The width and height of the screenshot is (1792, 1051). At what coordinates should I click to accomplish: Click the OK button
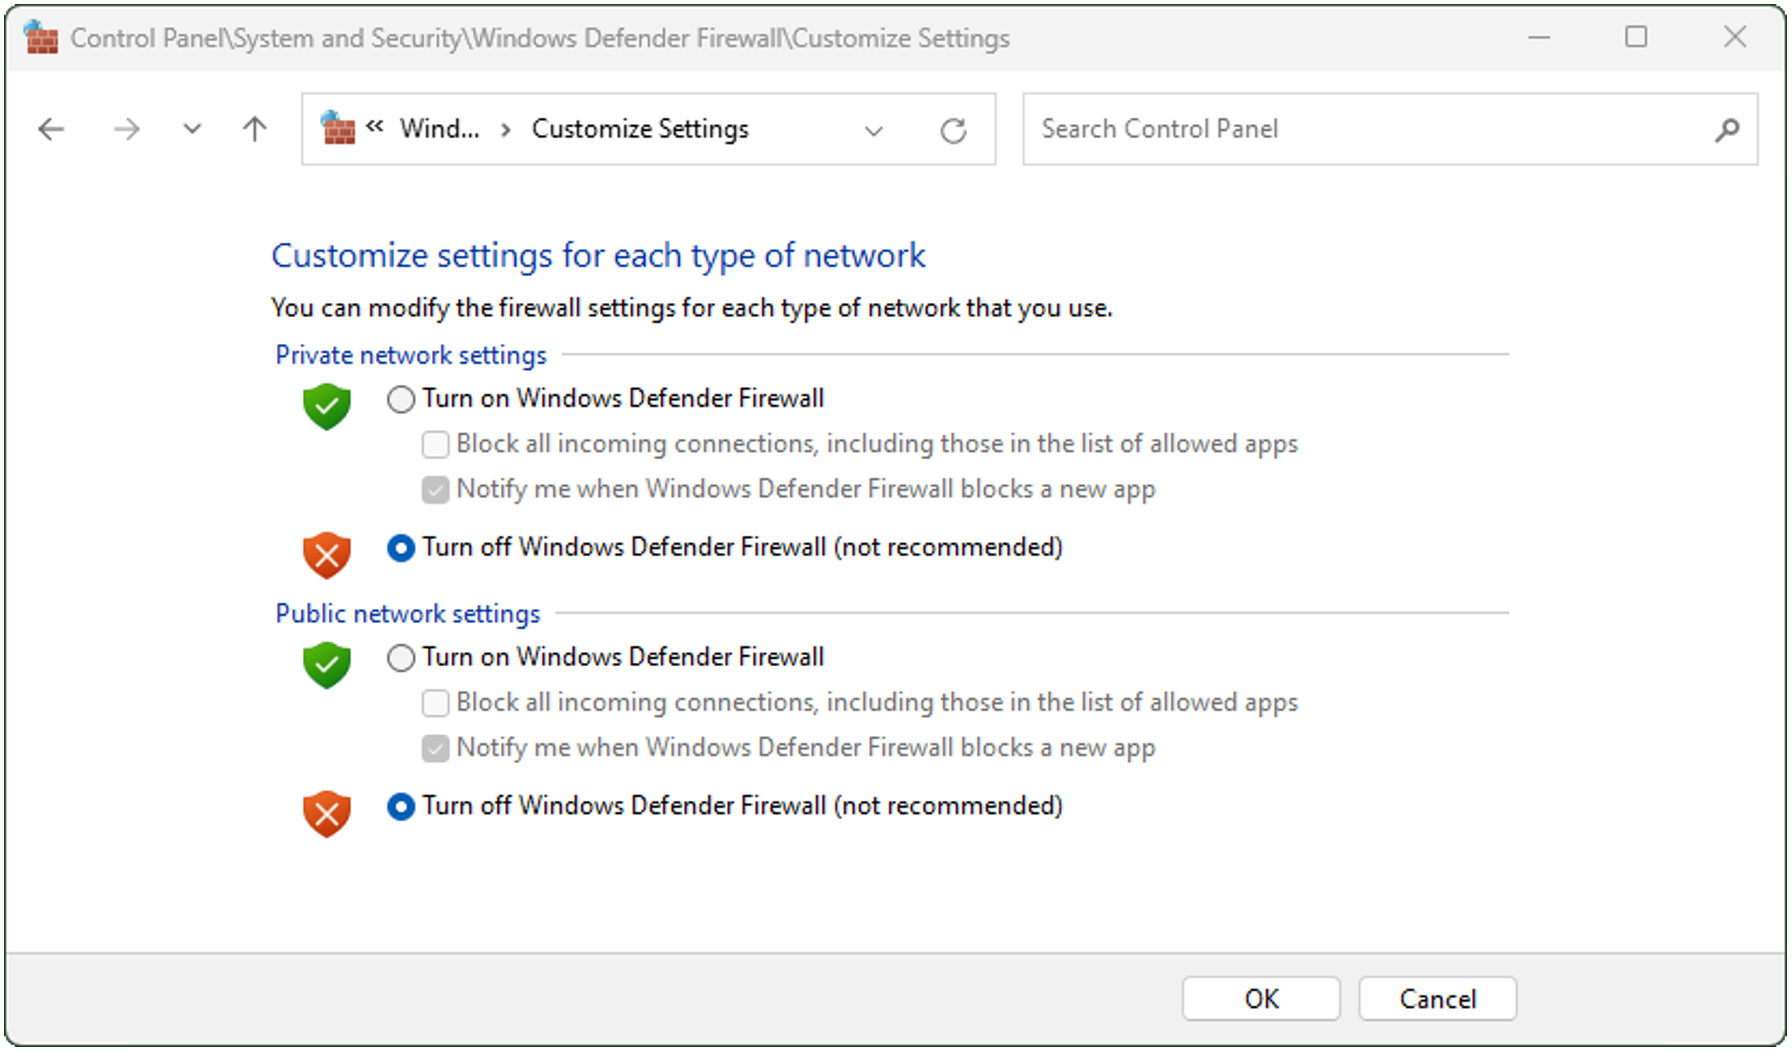1261,998
